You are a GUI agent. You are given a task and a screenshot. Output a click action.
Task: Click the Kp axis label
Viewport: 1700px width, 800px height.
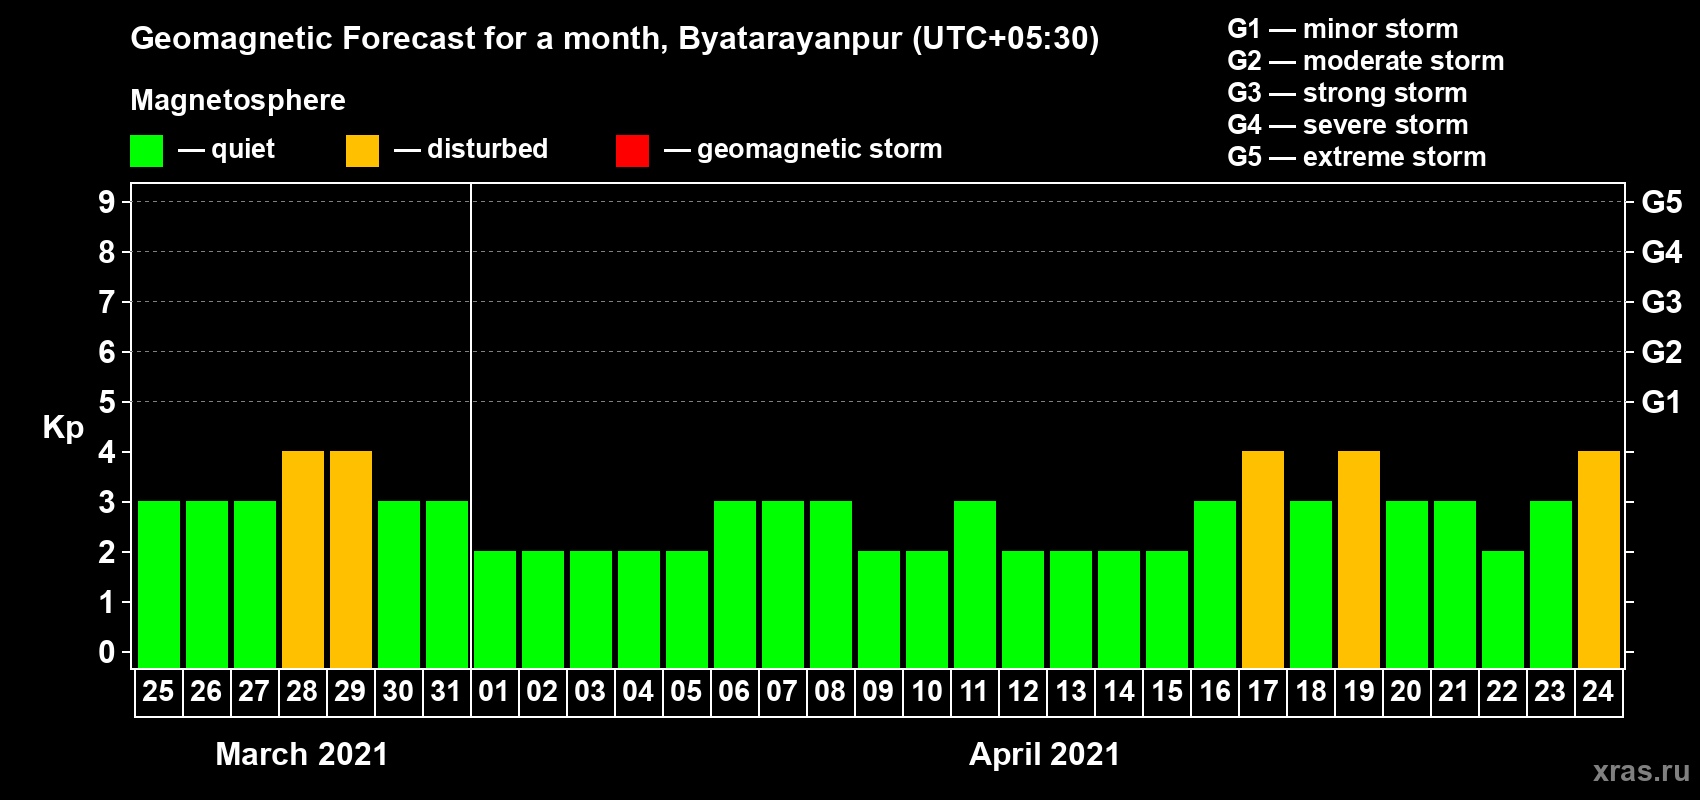tap(63, 428)
